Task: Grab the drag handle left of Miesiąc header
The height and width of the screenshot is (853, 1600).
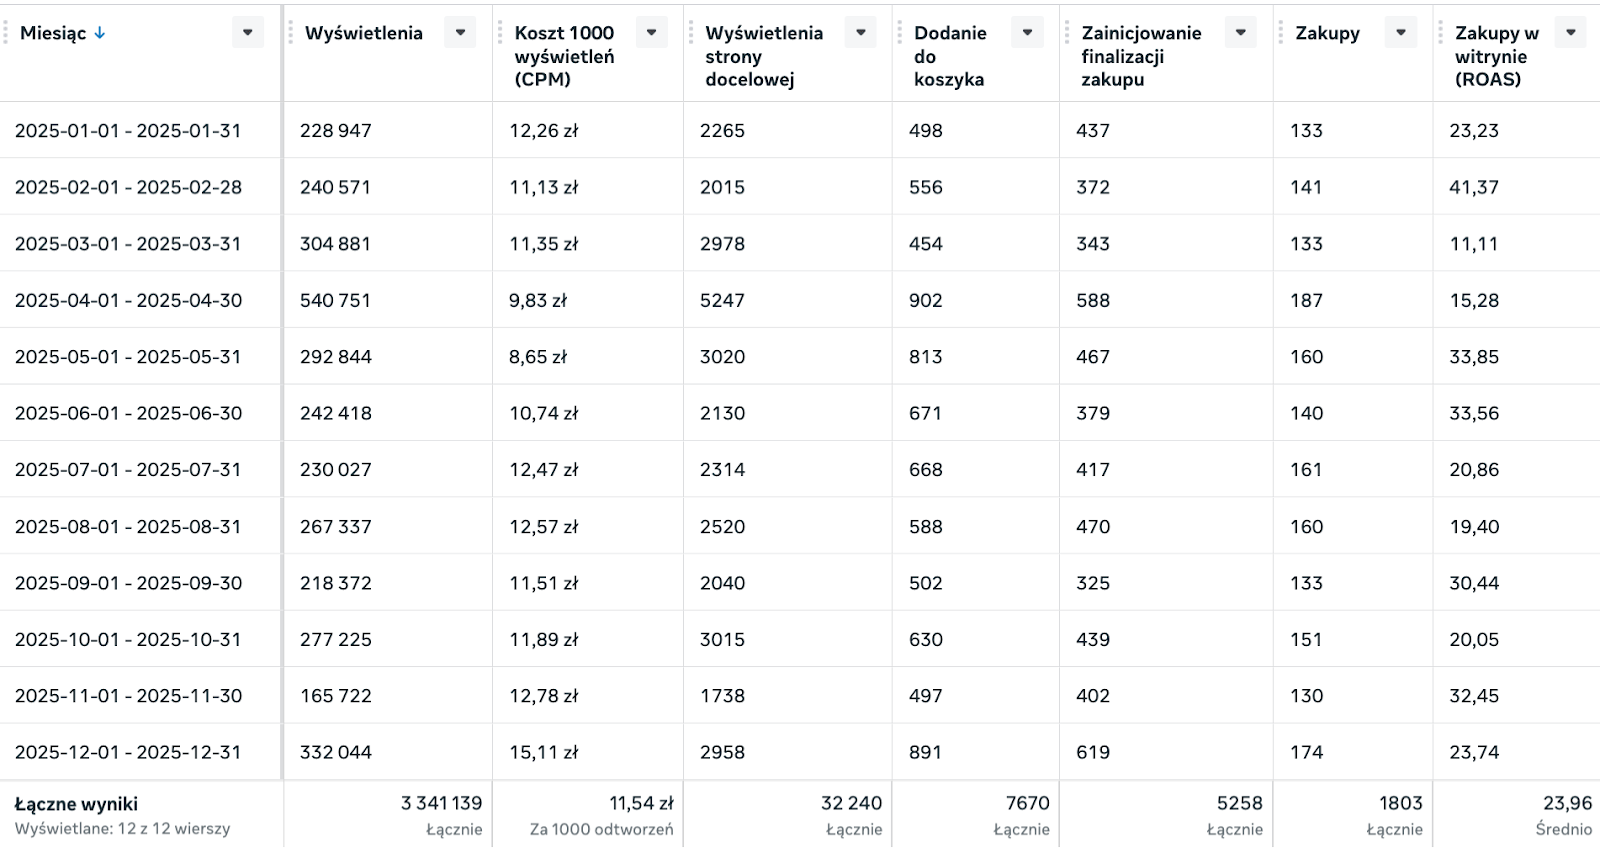Action: point(7,33)
